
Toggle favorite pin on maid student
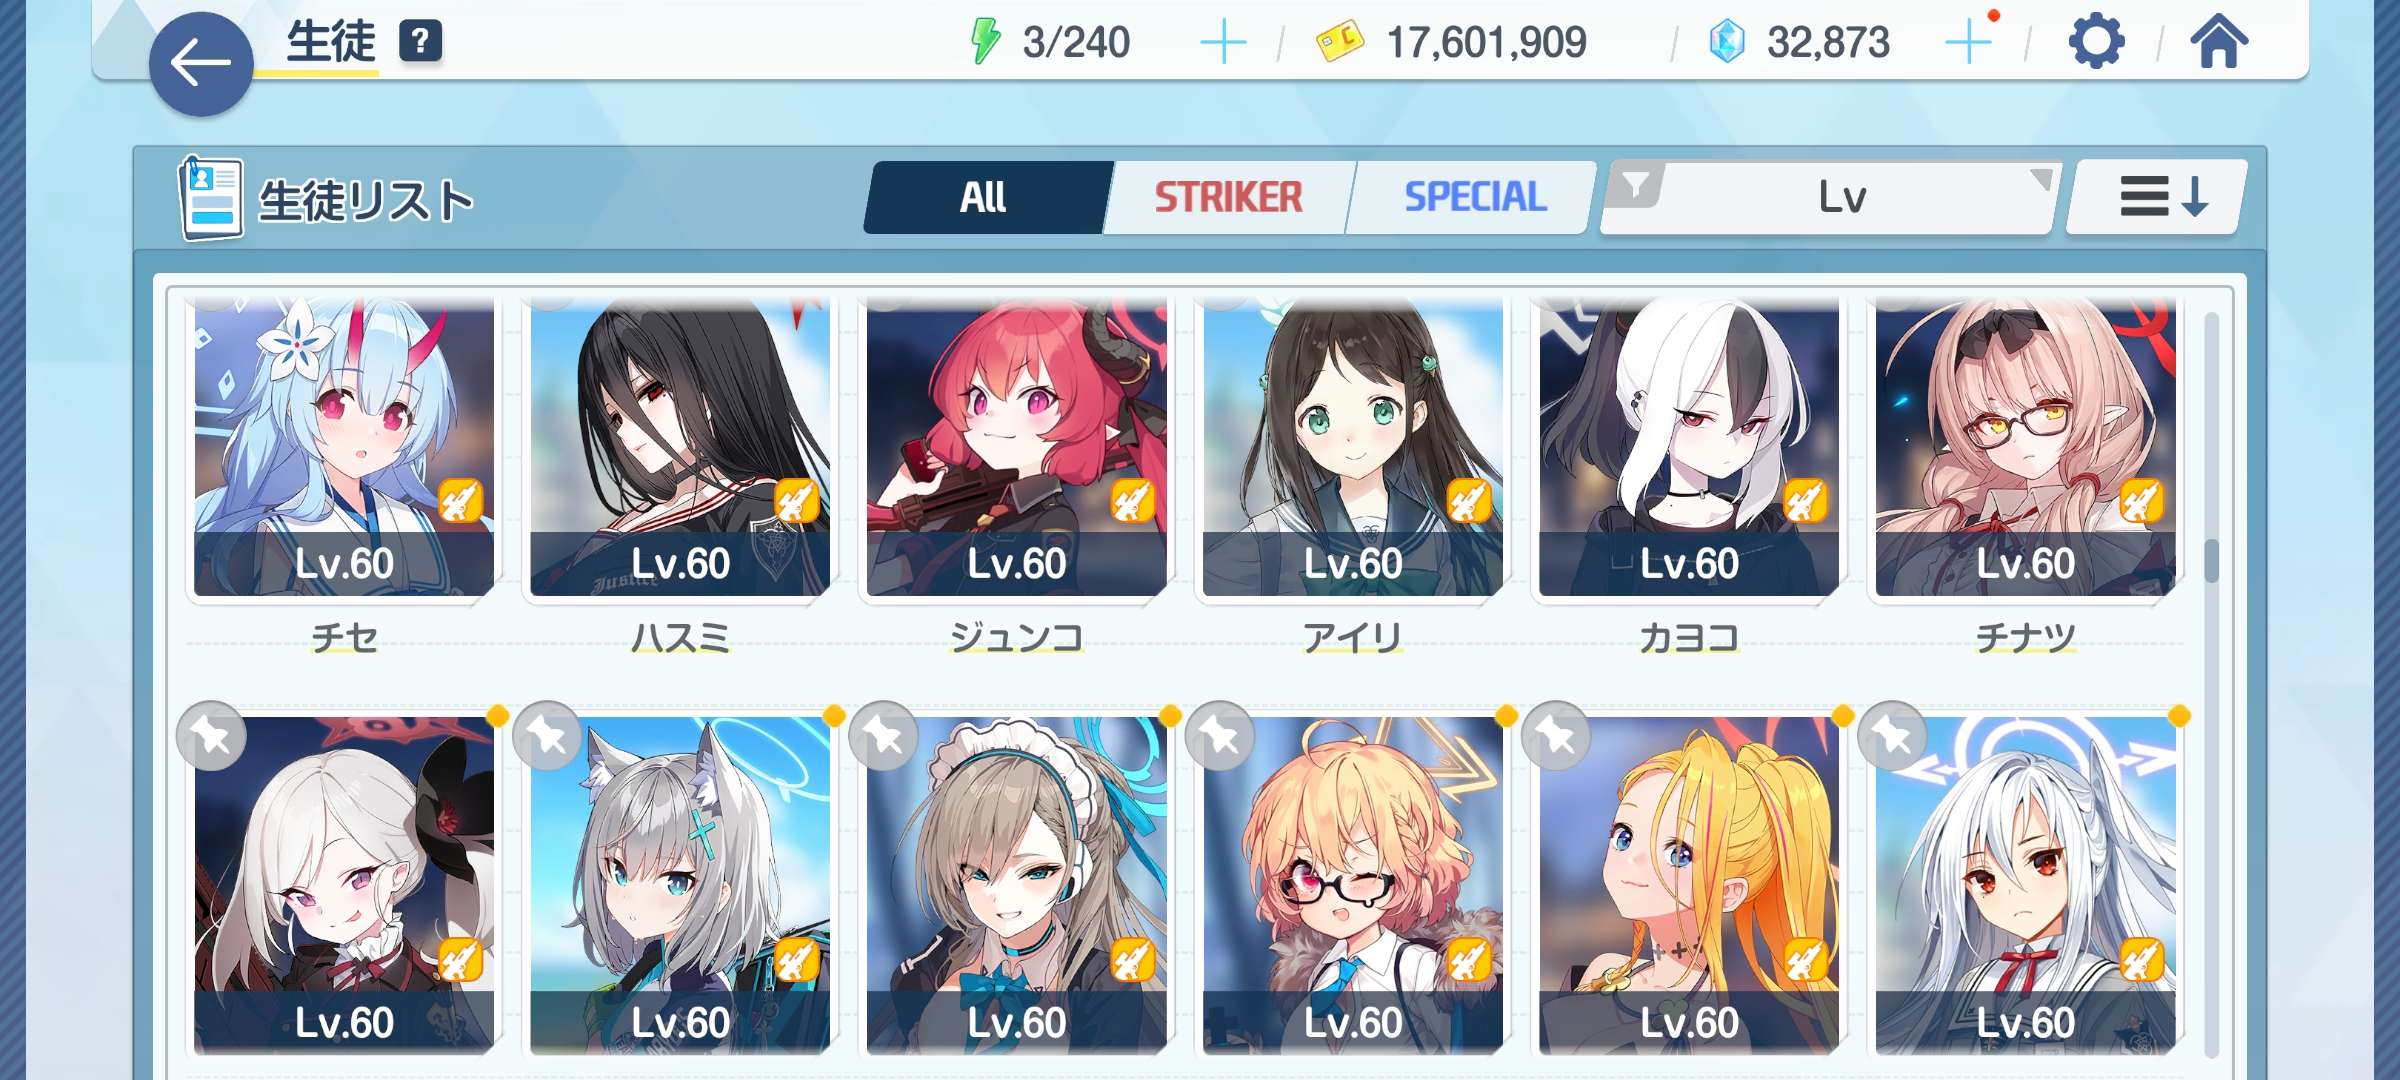point(883,736)
